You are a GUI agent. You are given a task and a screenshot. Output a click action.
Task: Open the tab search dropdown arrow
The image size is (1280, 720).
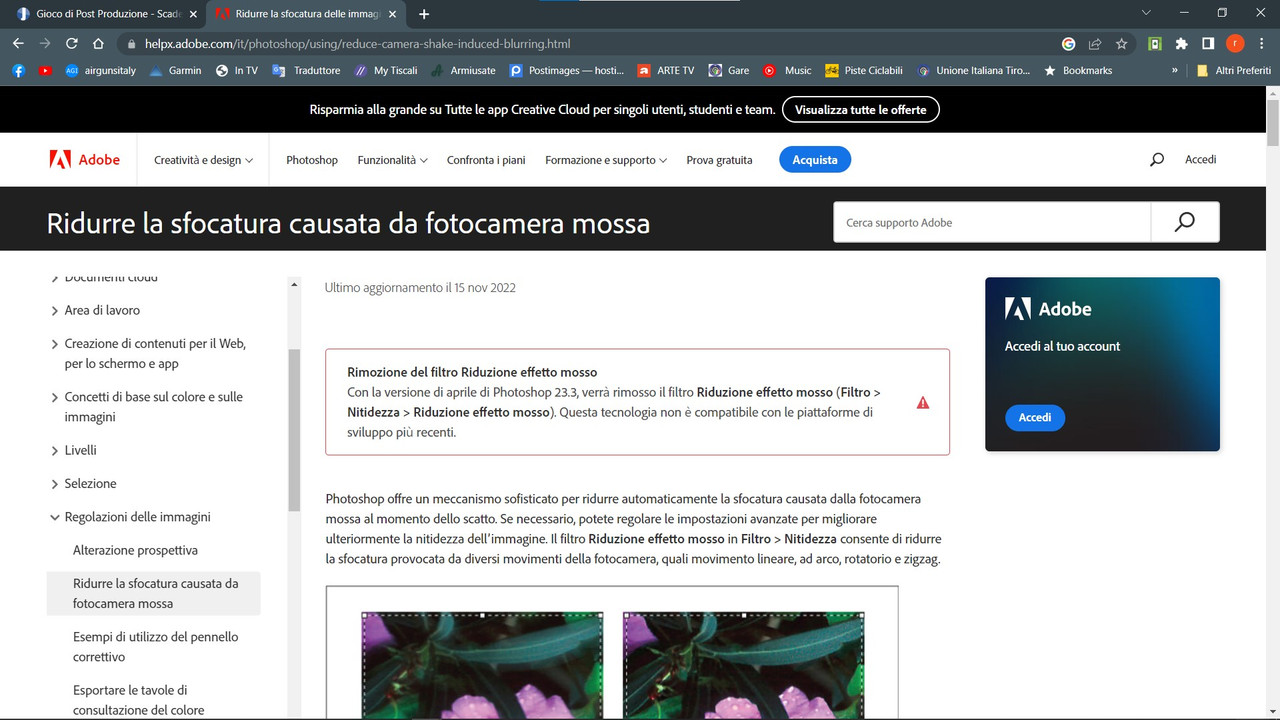click(x=1146, y=13)
